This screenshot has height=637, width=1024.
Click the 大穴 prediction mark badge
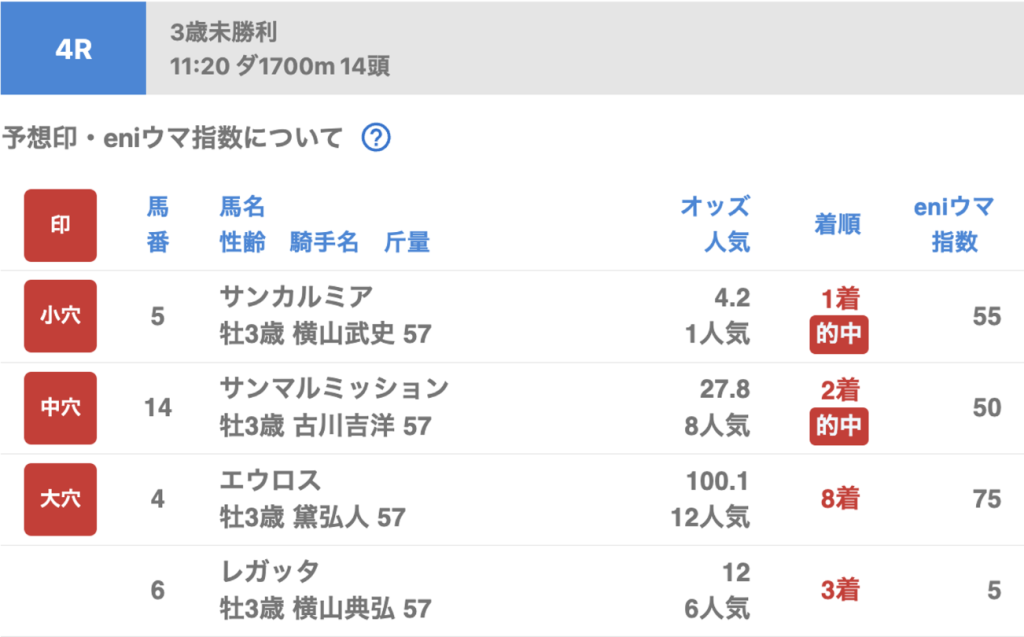[x=60, y=499]
